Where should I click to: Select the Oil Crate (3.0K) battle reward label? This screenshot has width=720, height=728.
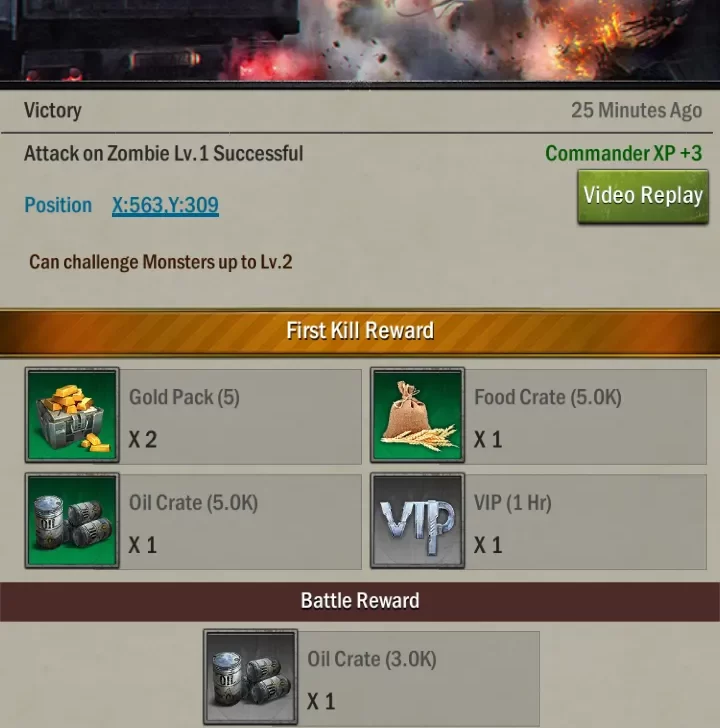coord(372,659)
